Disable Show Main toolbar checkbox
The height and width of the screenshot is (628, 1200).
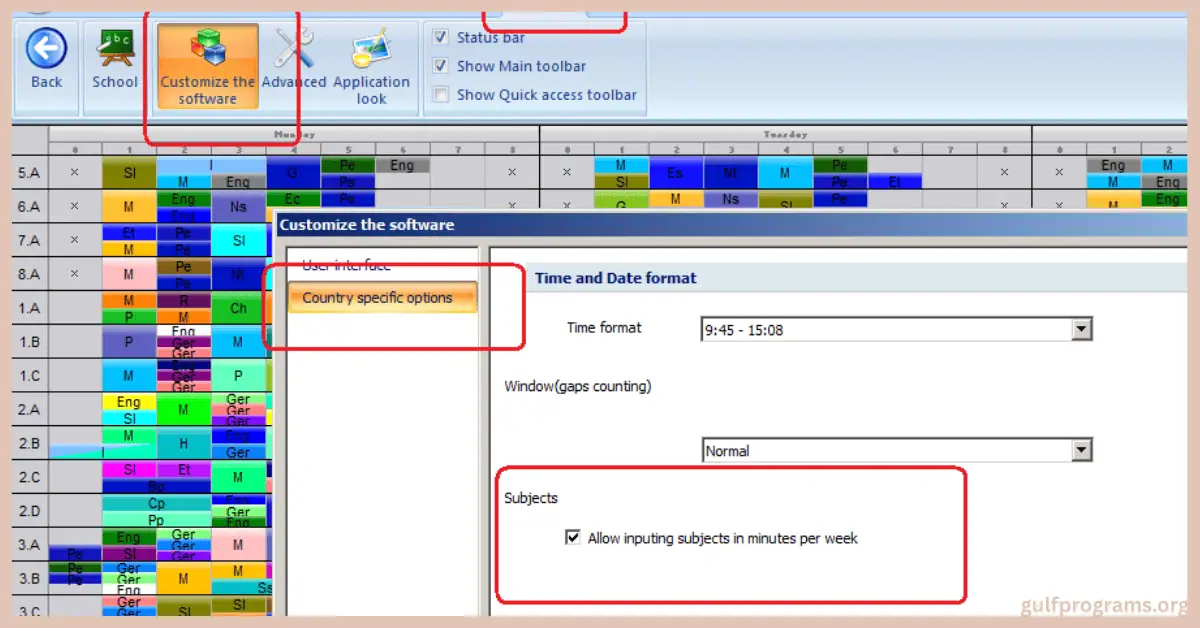point(440,66)
